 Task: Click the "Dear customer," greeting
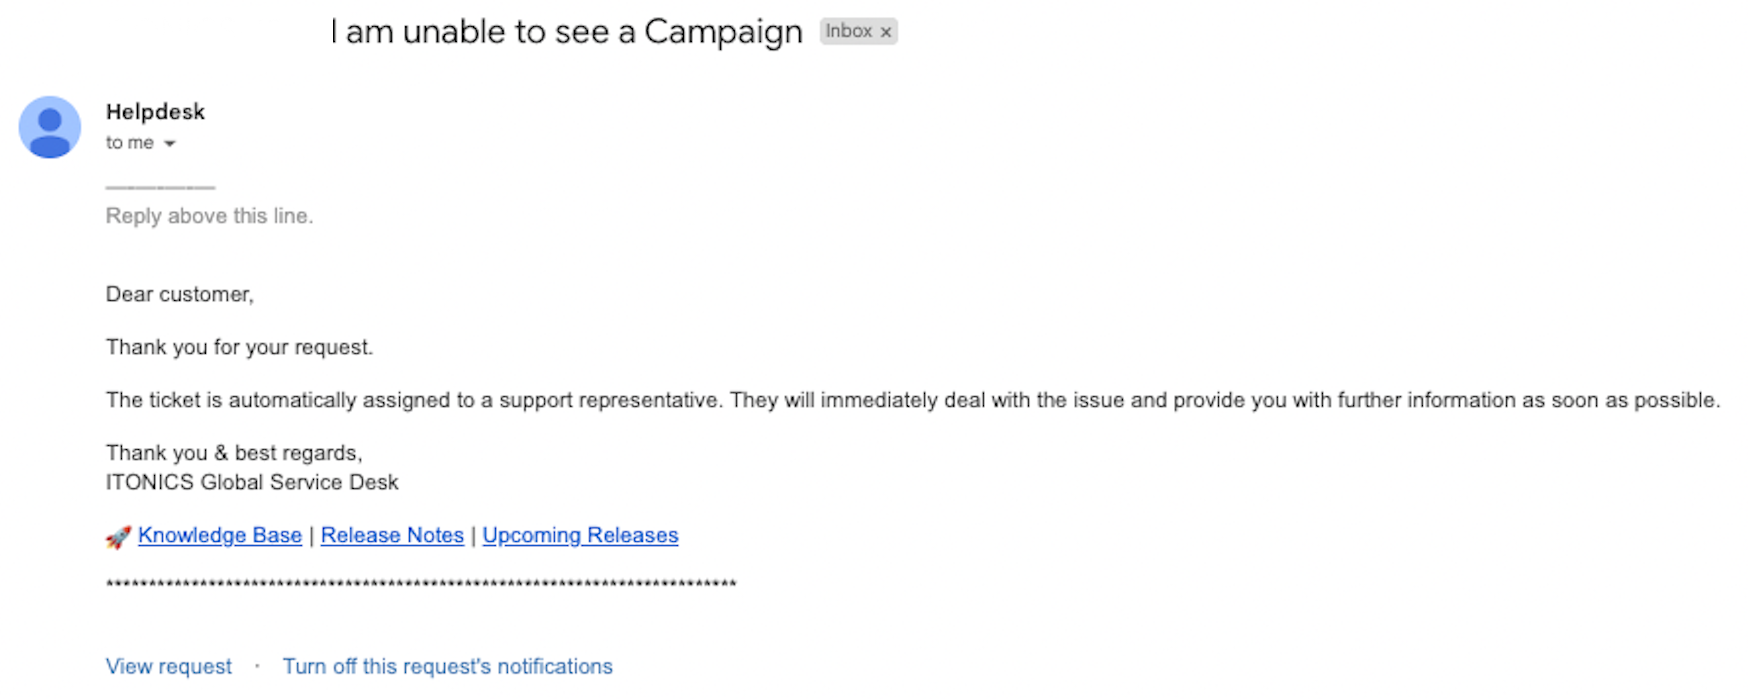pos(180,294)
